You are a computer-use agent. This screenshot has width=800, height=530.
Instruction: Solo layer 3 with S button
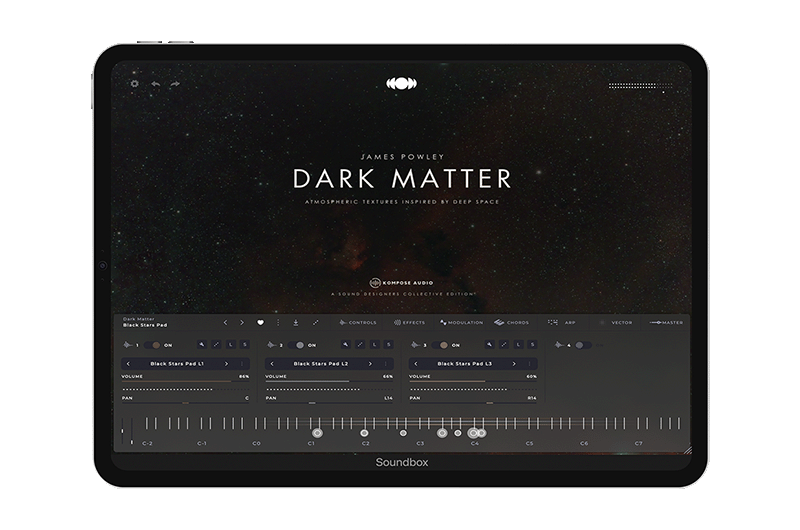click(533, 345)
